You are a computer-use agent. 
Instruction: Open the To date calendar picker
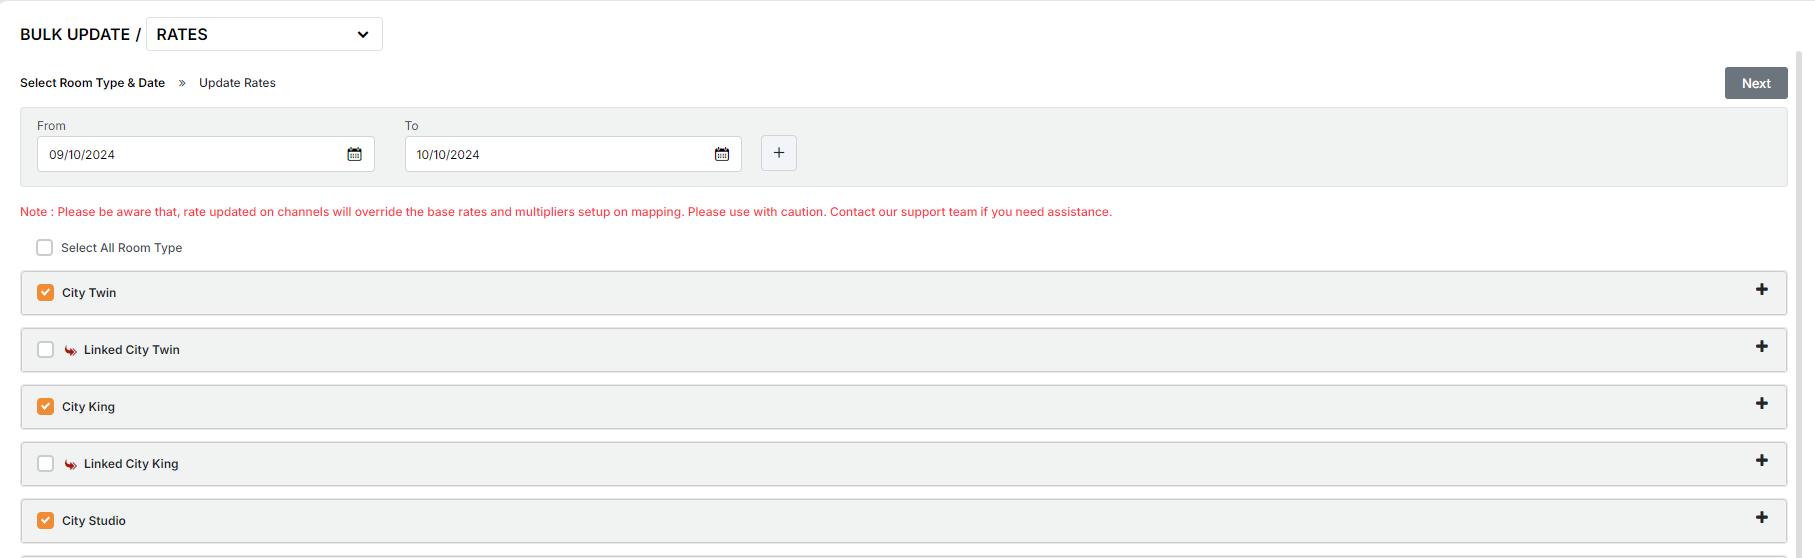tap(722, 154)
